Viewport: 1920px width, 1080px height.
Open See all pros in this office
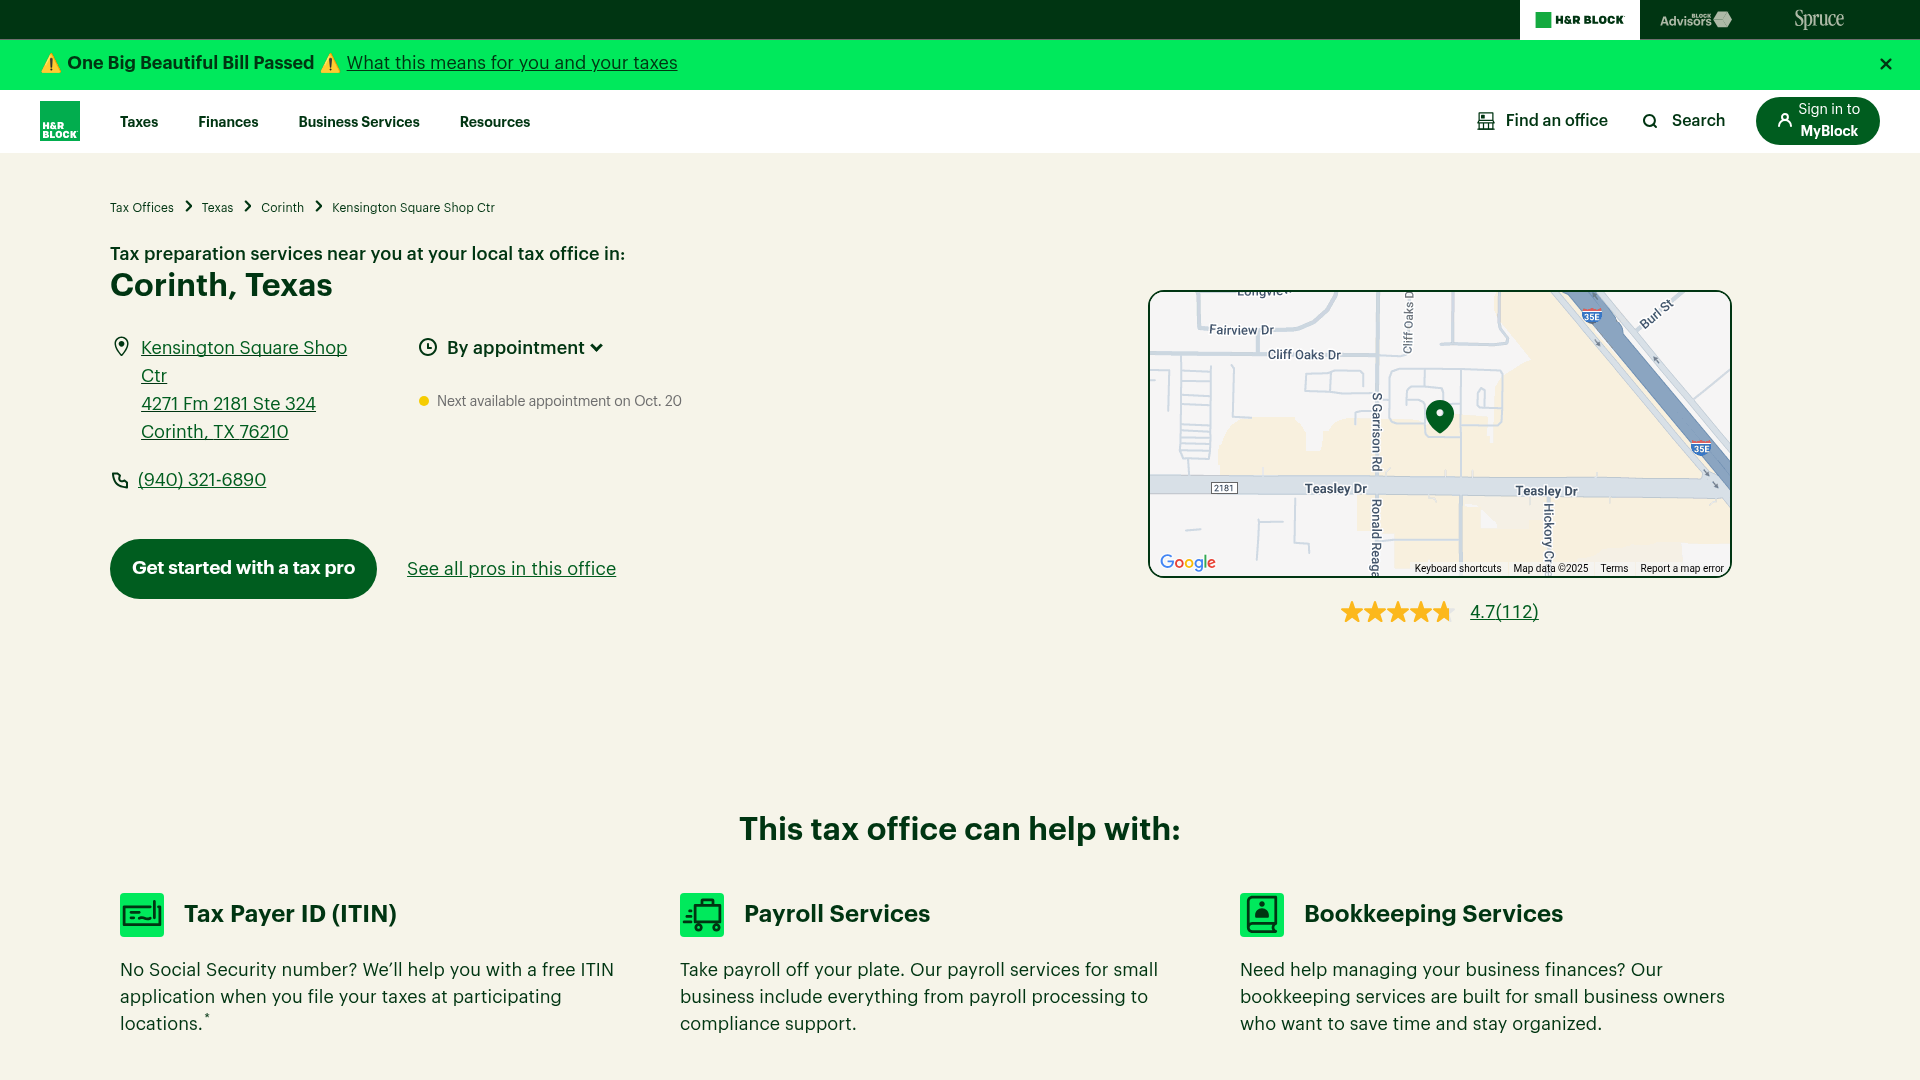pos(511,569)
